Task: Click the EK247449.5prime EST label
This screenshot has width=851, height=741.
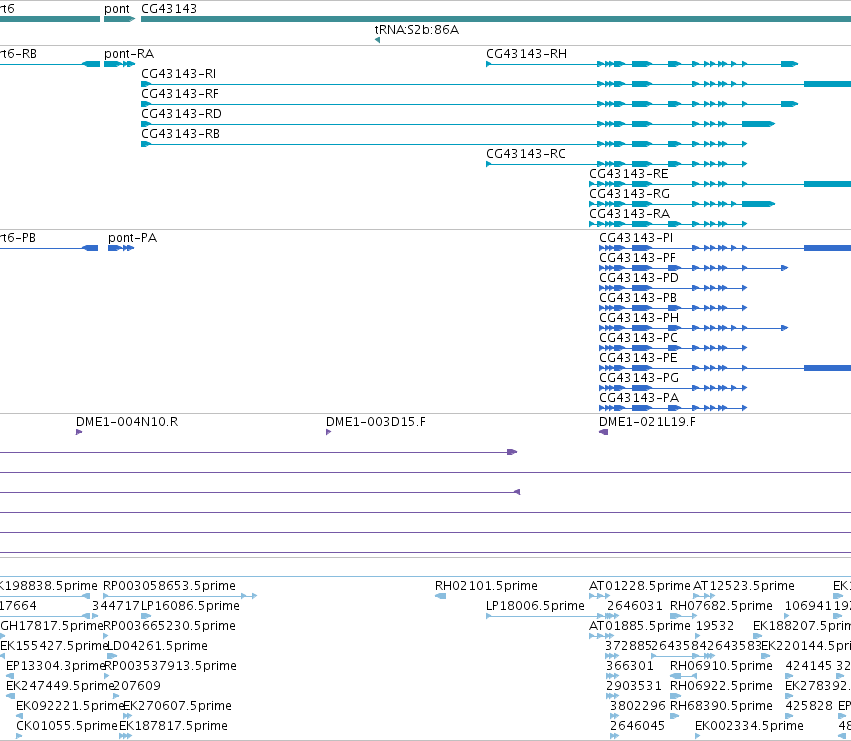Action: click(x=60, y=686)
